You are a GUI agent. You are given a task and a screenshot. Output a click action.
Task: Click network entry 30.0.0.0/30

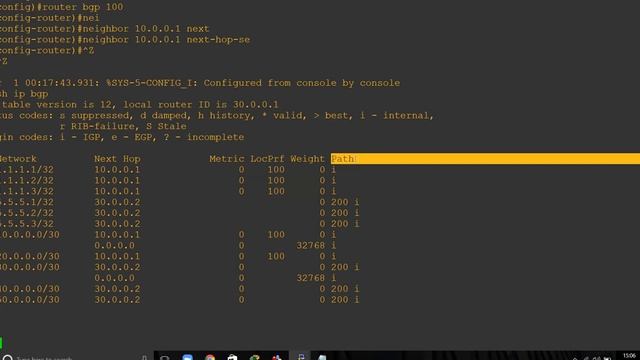pyautogui.click(x=30, y=267)
